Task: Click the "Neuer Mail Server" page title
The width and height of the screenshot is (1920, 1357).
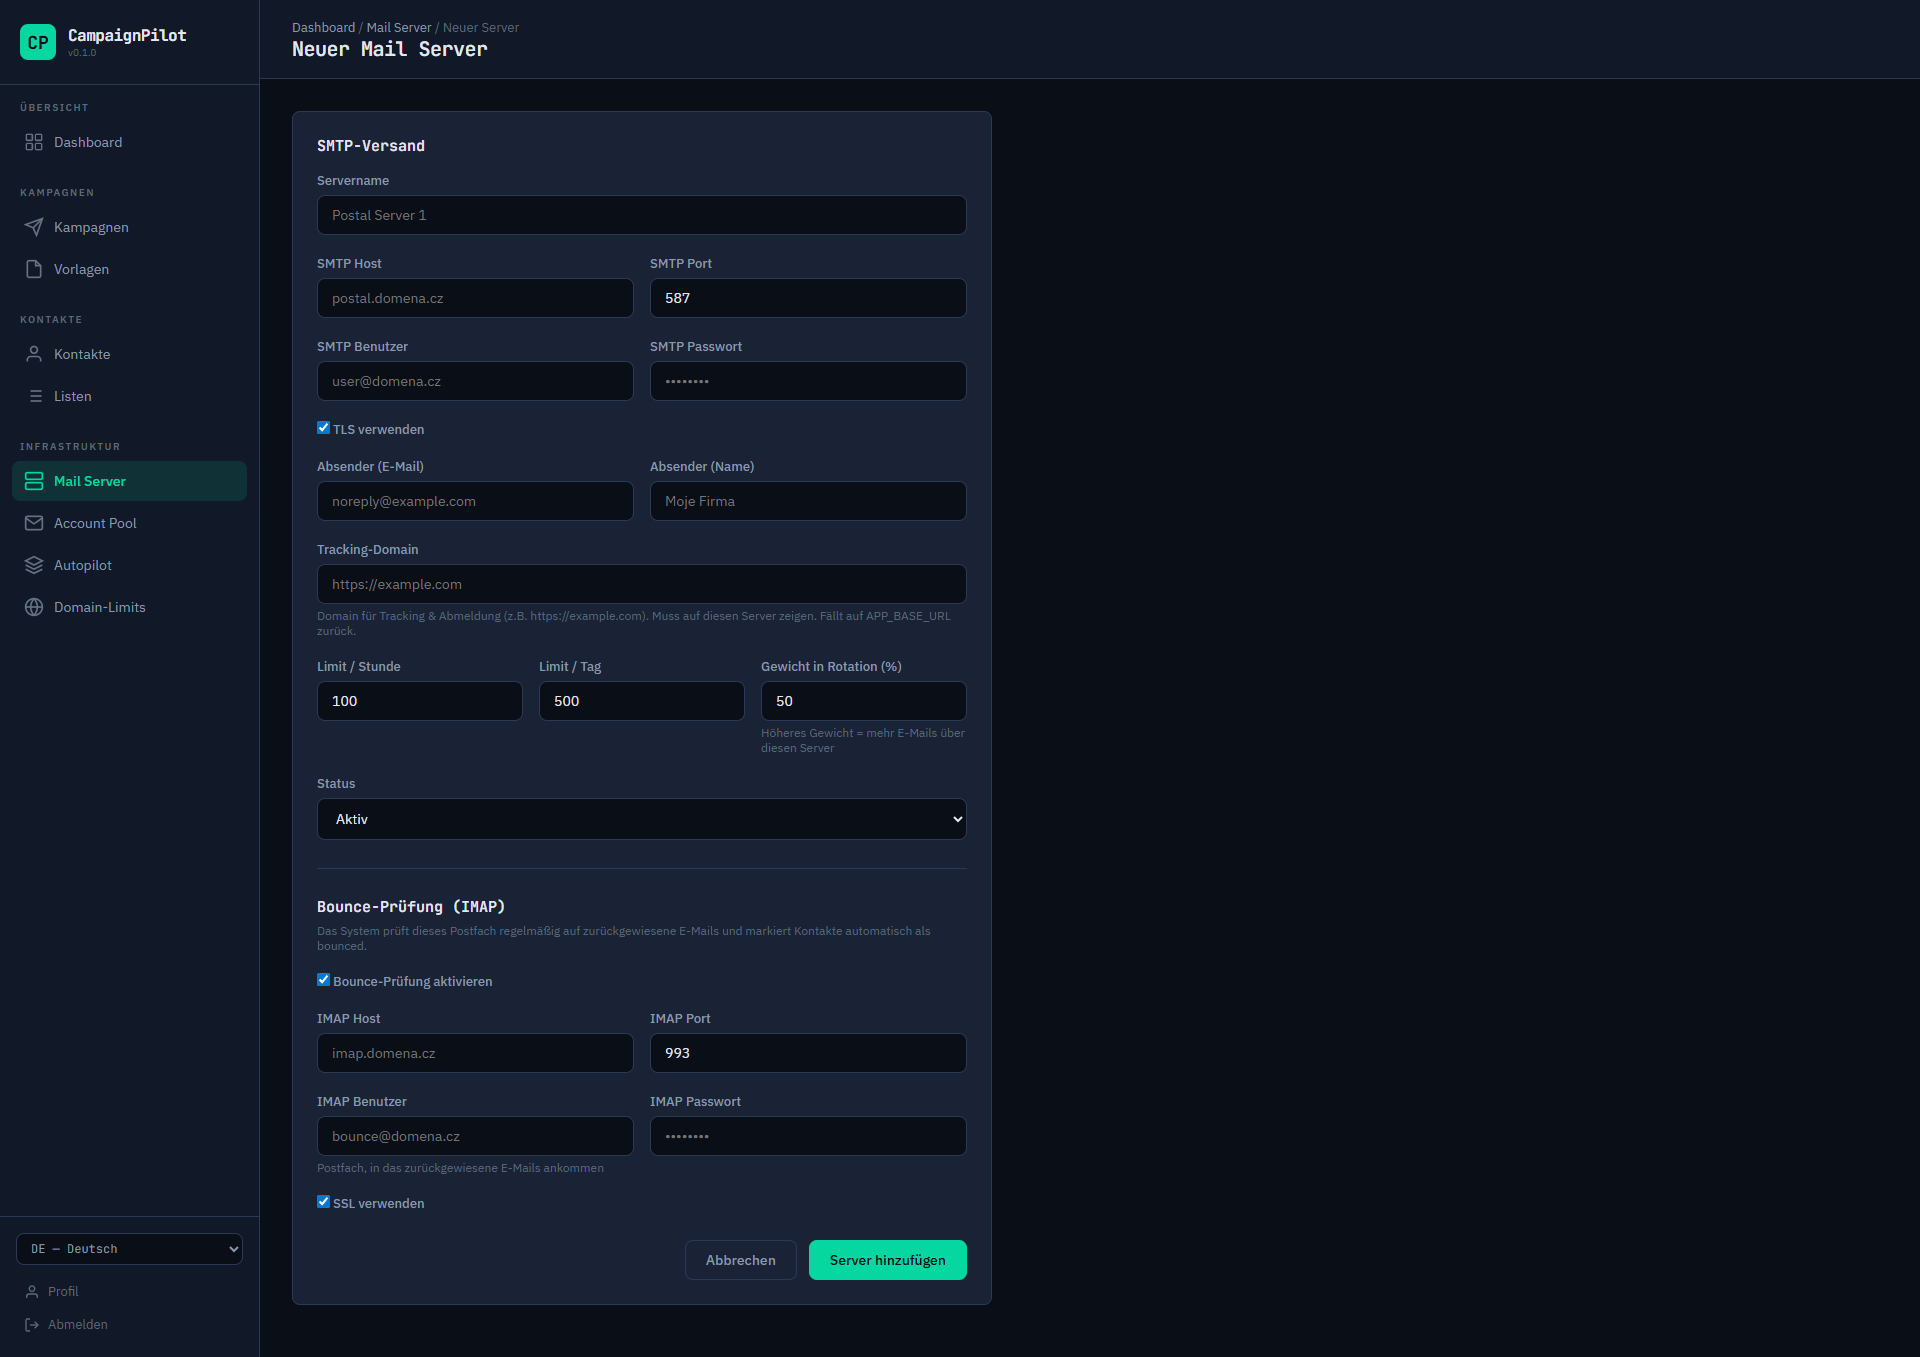Action: [390, 49]
